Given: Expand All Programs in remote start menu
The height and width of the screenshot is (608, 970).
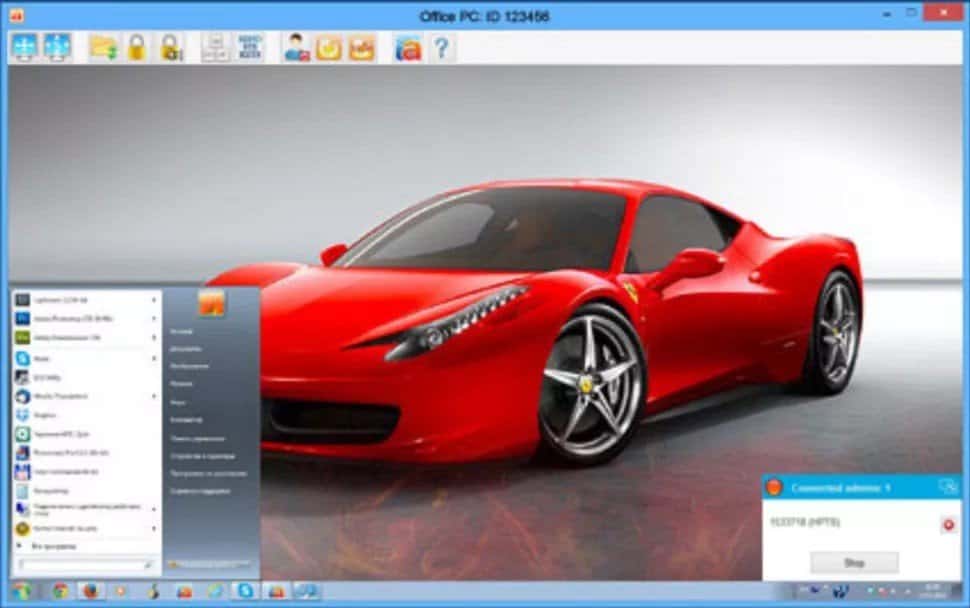Looking at the screenshot, I should pyautogui.click(x=40, y=546).
